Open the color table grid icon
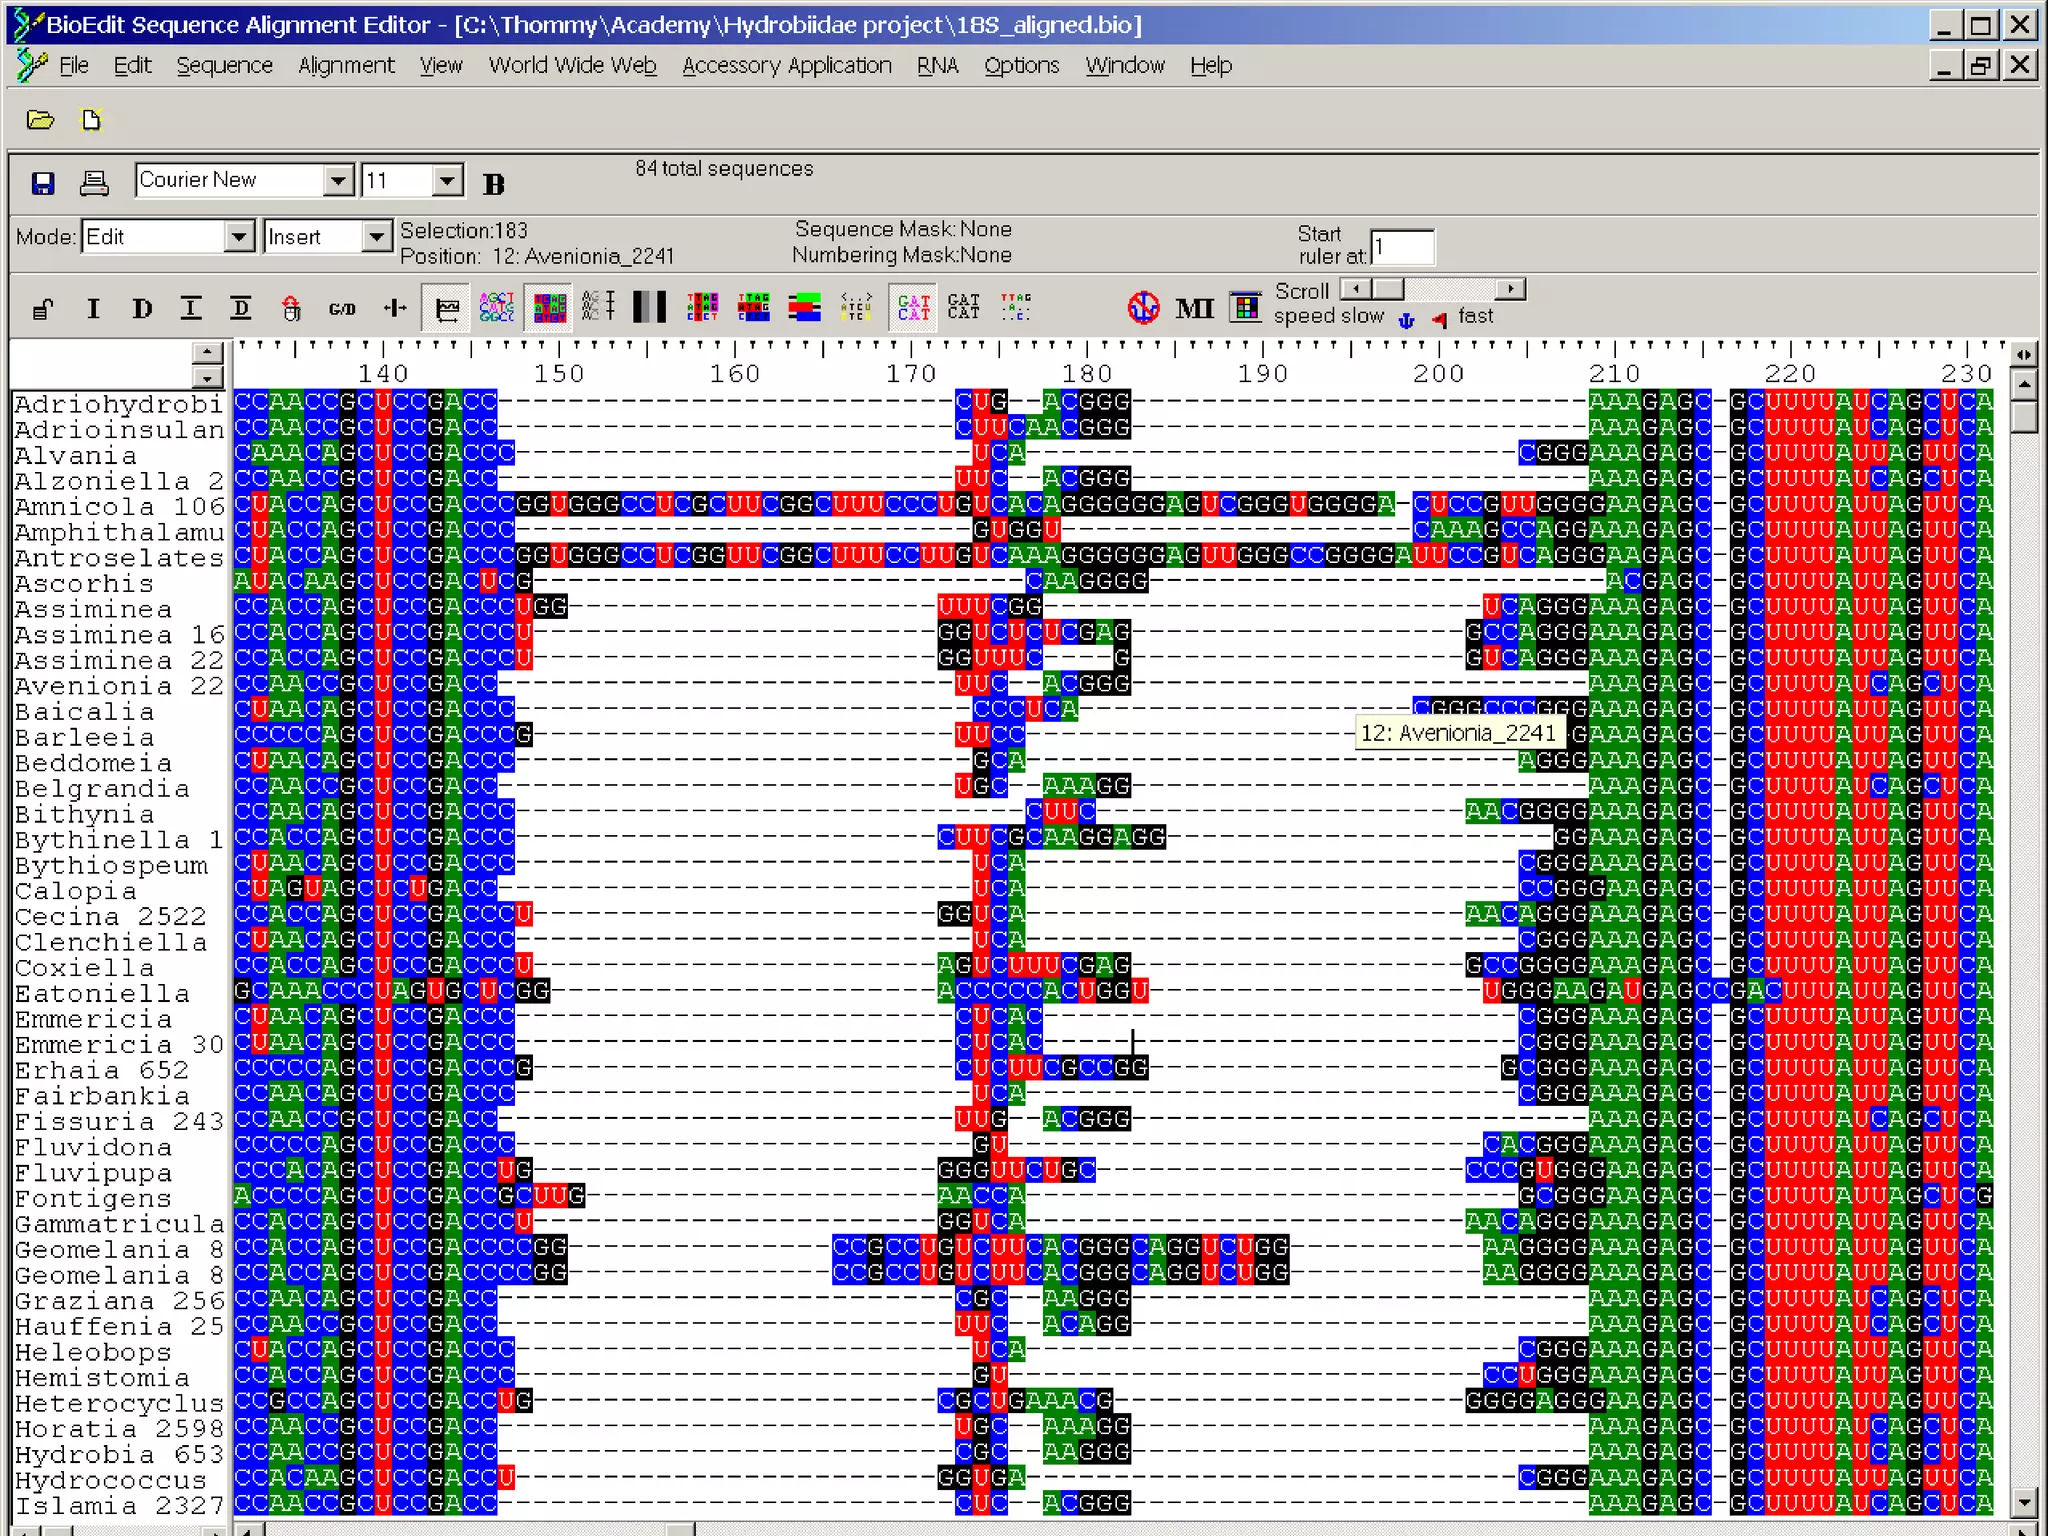 point(1245,307)
